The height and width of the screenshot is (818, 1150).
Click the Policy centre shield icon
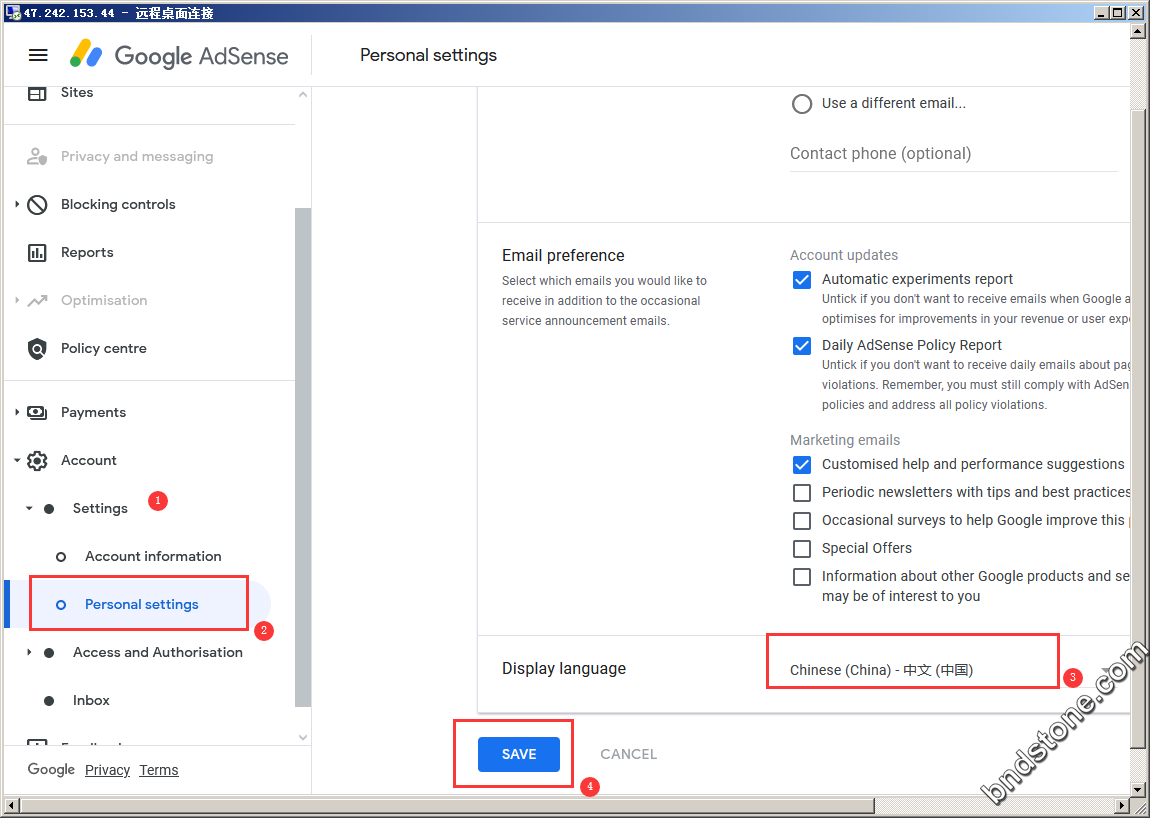click(37, 348)
